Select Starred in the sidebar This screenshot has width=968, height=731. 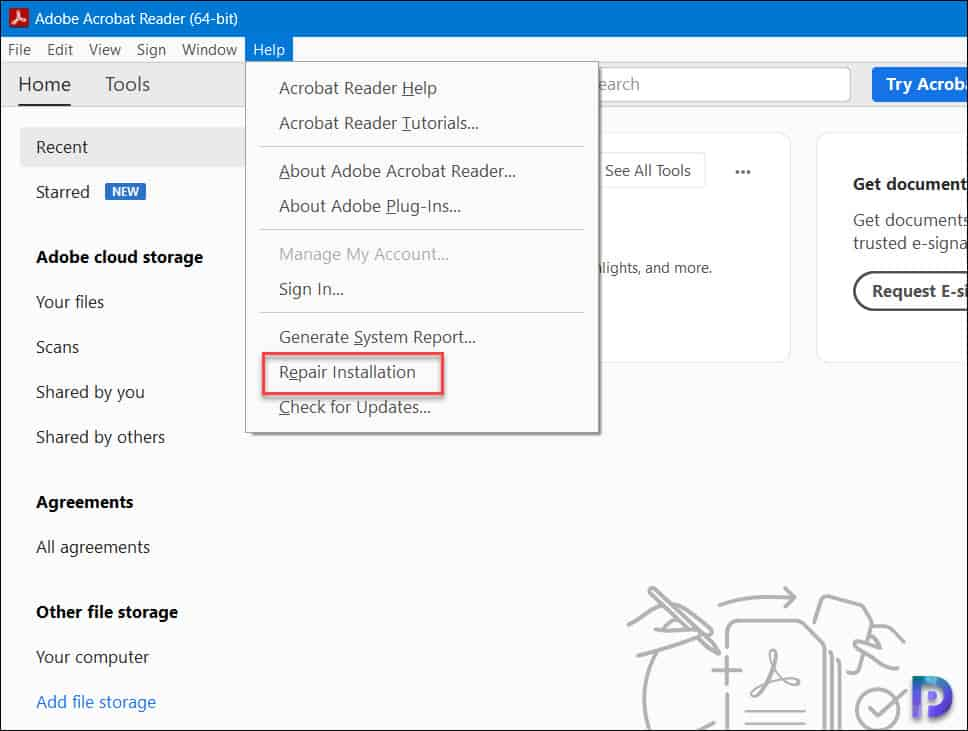pos(62,192)
